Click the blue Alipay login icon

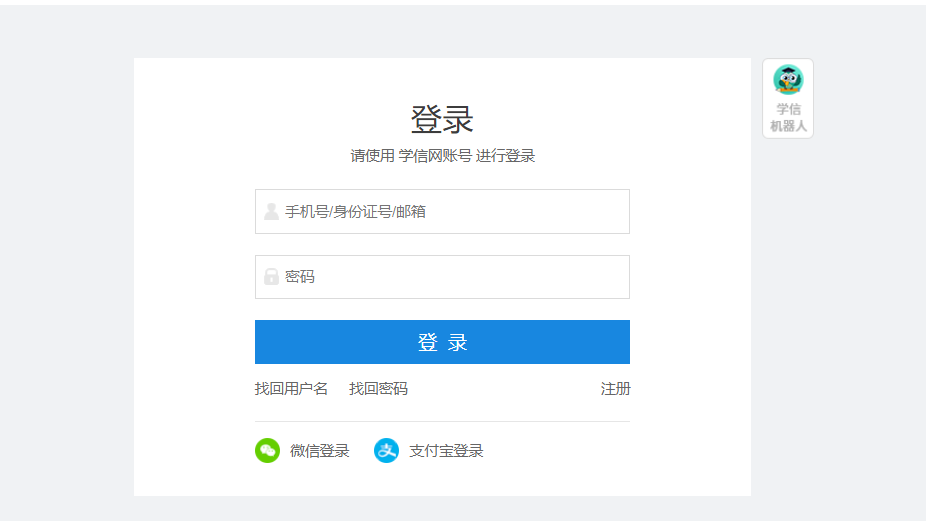click(386, 451)
